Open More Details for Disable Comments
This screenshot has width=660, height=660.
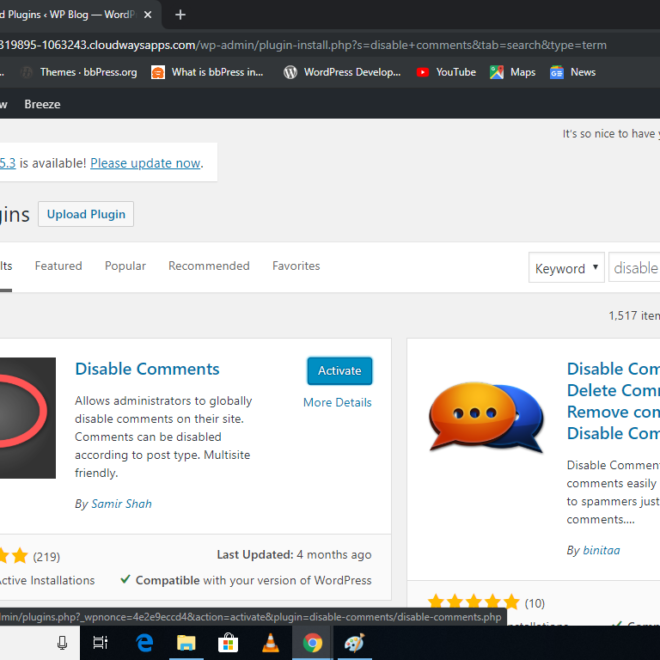[x=337, y=402]
